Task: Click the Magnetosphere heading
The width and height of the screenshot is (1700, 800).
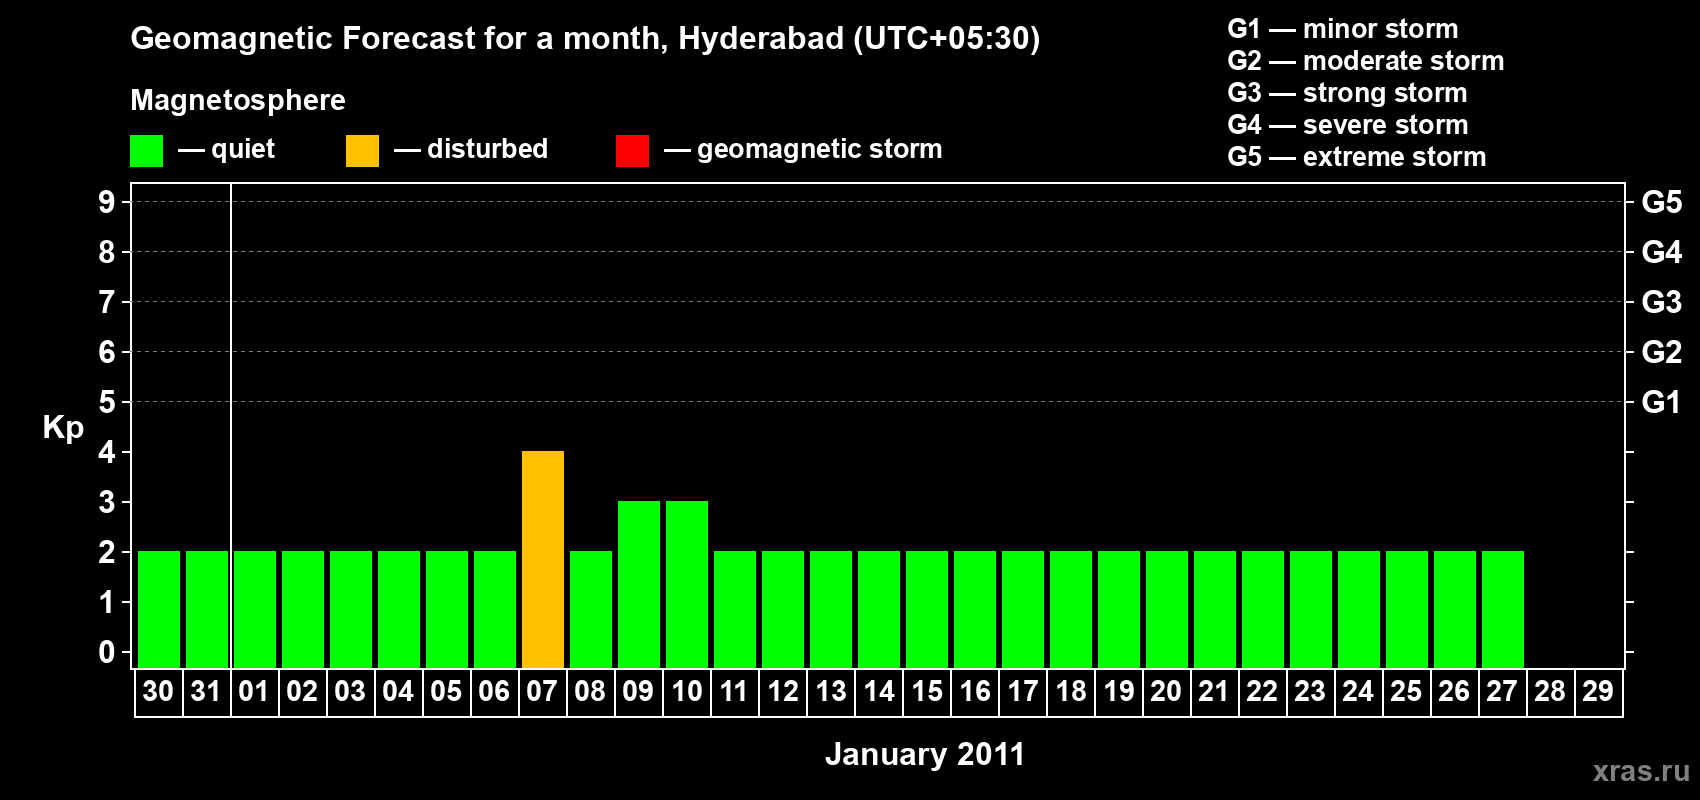Action: [238, 100]
